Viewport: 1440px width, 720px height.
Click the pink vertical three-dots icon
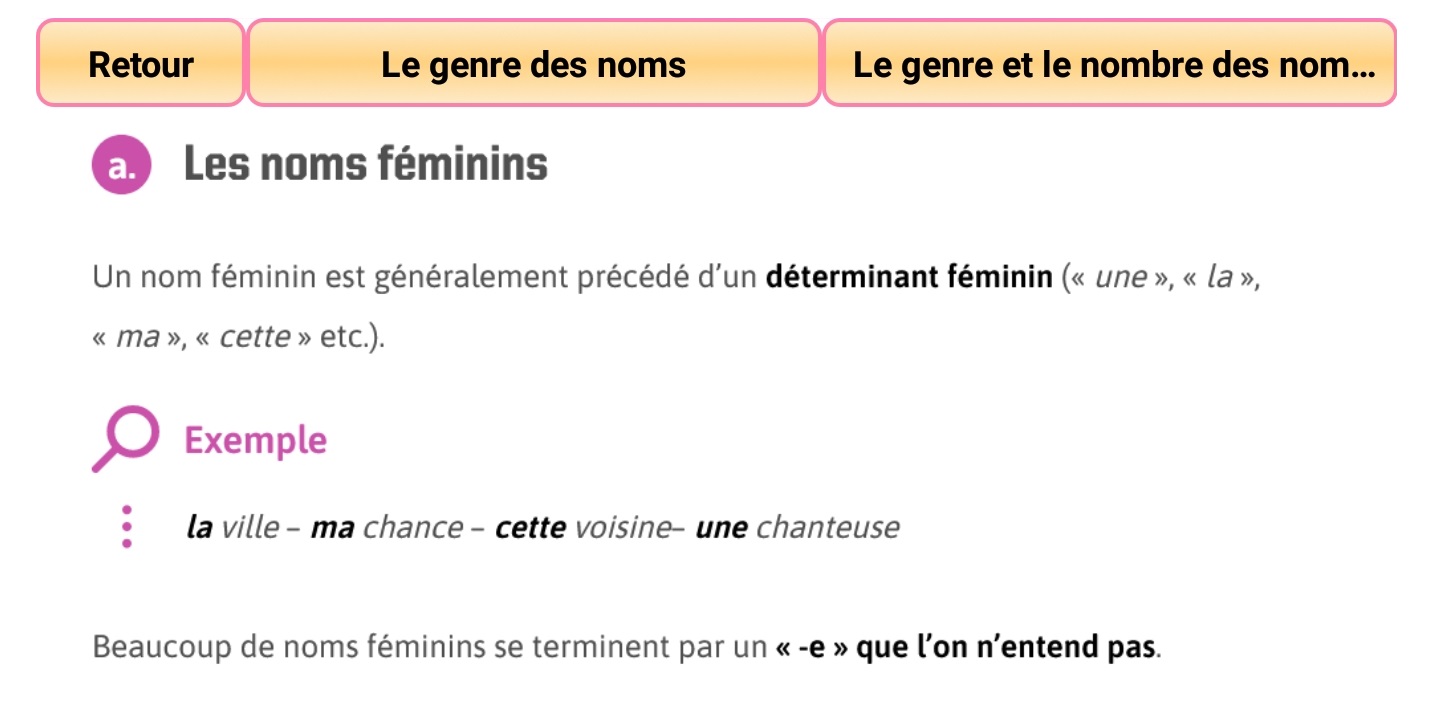[x=126, y=527]
